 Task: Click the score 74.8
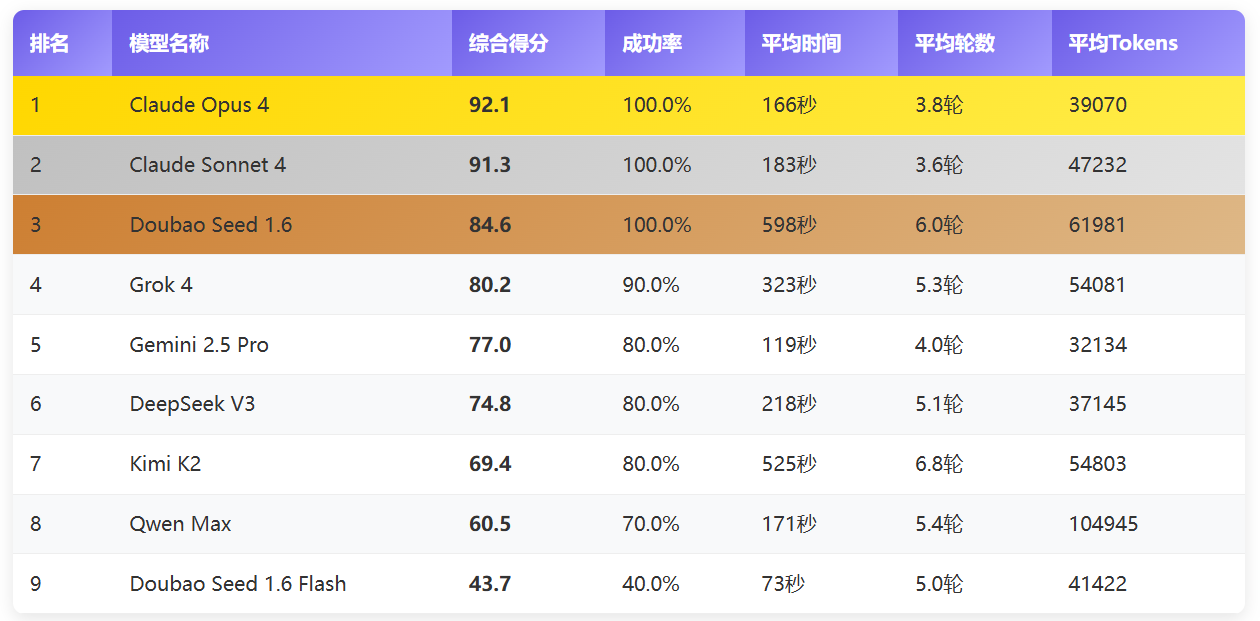[490, 404]
